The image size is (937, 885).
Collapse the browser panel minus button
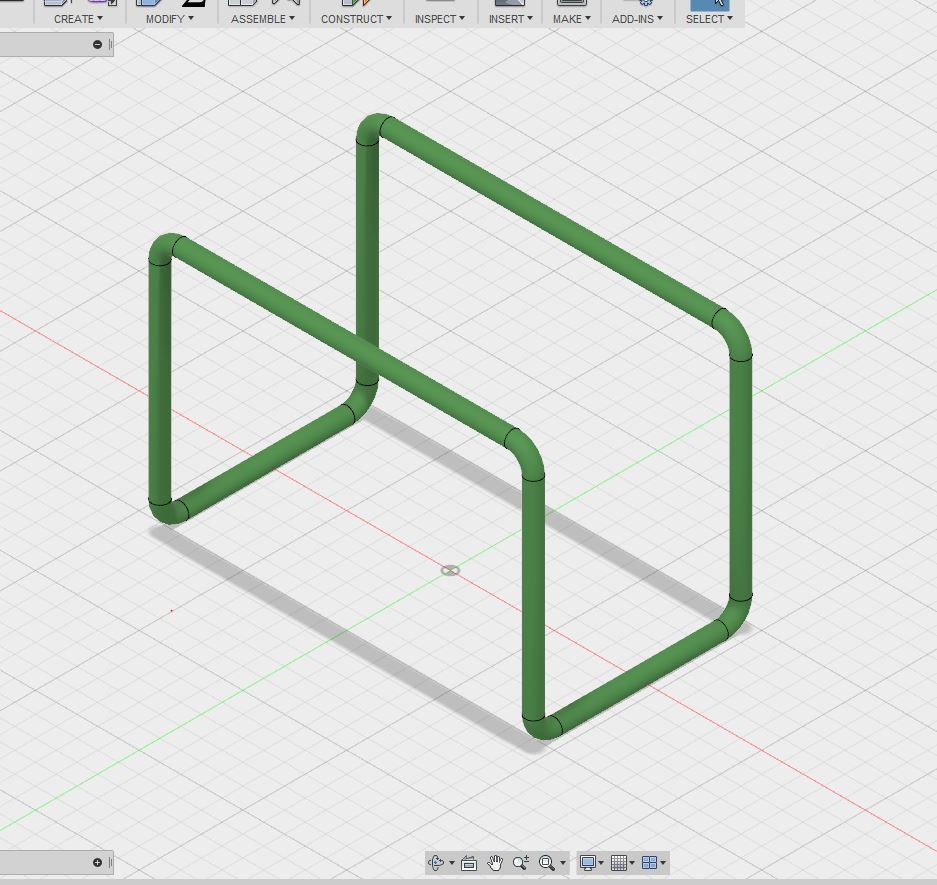pyautogui.click(x=97, y=44)
